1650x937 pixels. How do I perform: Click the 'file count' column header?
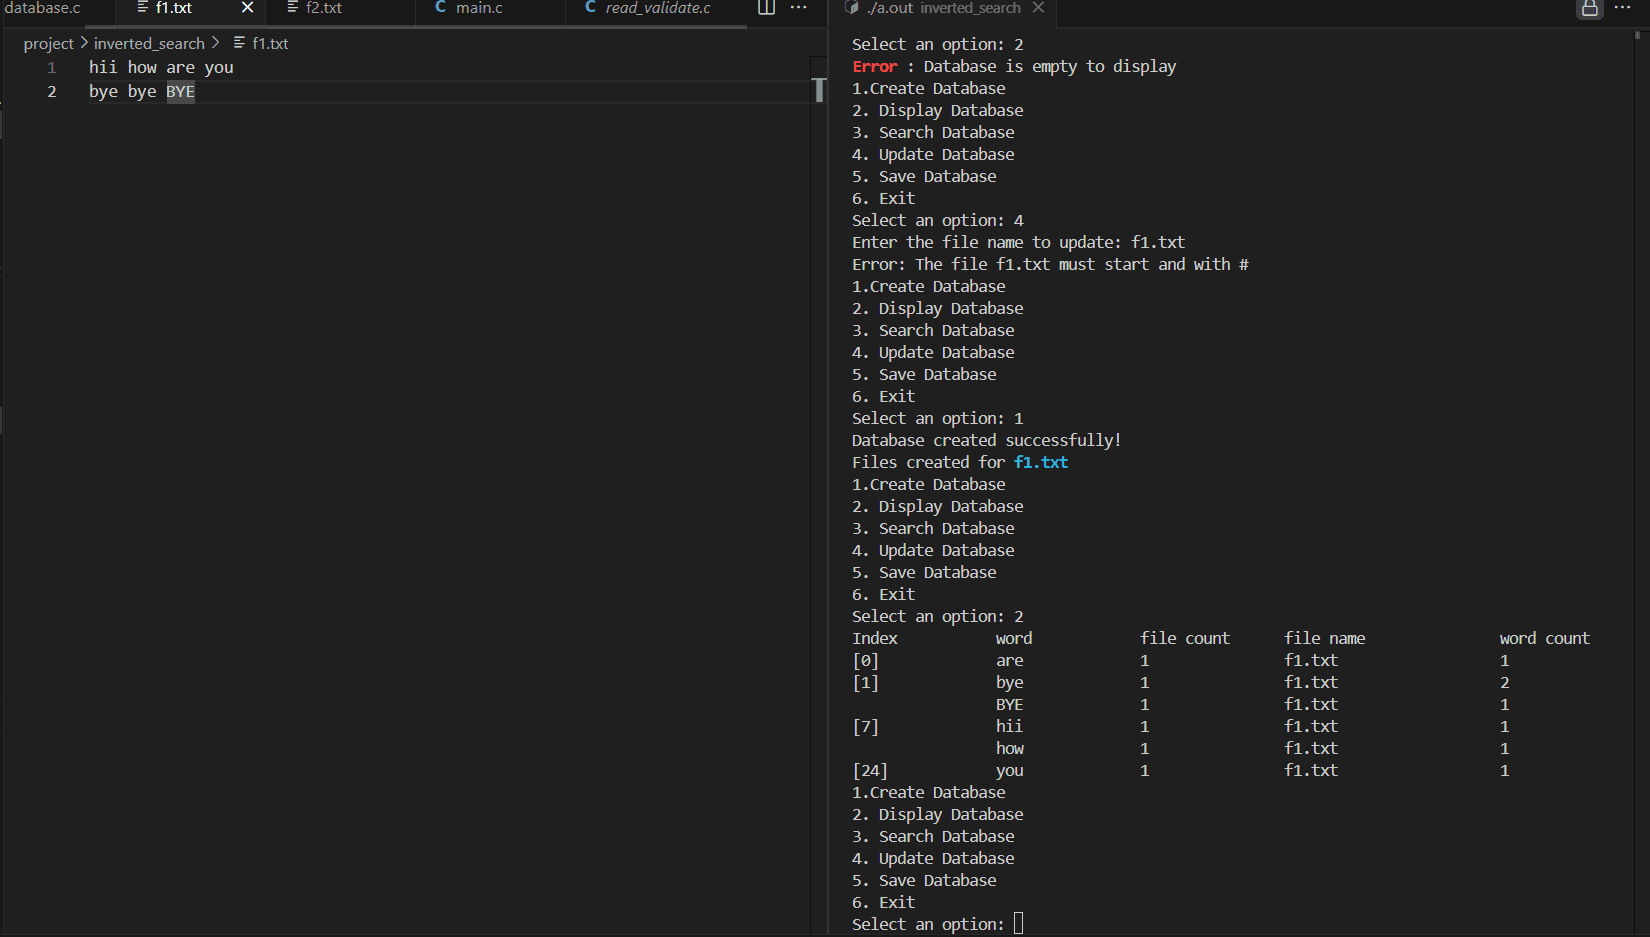pyautogui.click(x=1185, y=638)
